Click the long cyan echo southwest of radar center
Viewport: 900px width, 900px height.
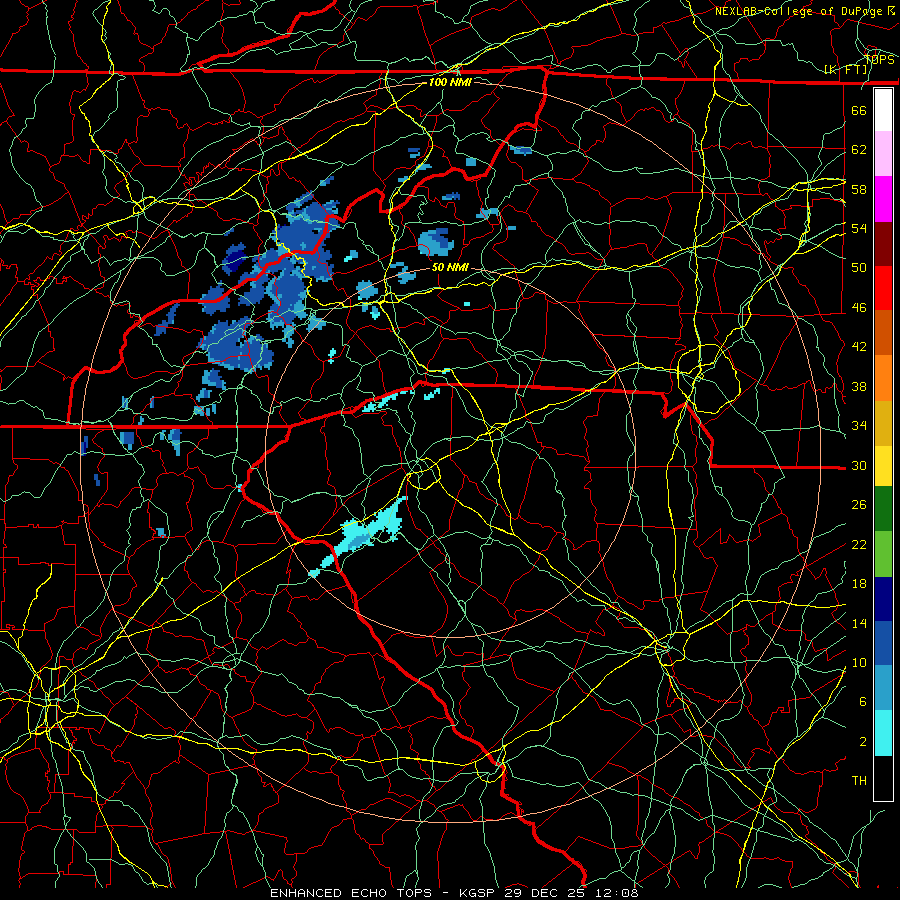[360, 535]
